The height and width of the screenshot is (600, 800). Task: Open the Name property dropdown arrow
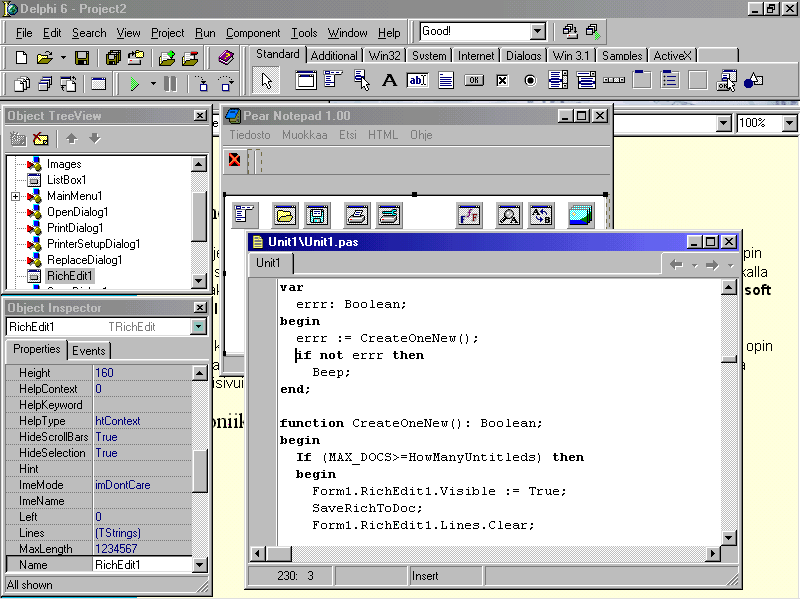[199, 565]
